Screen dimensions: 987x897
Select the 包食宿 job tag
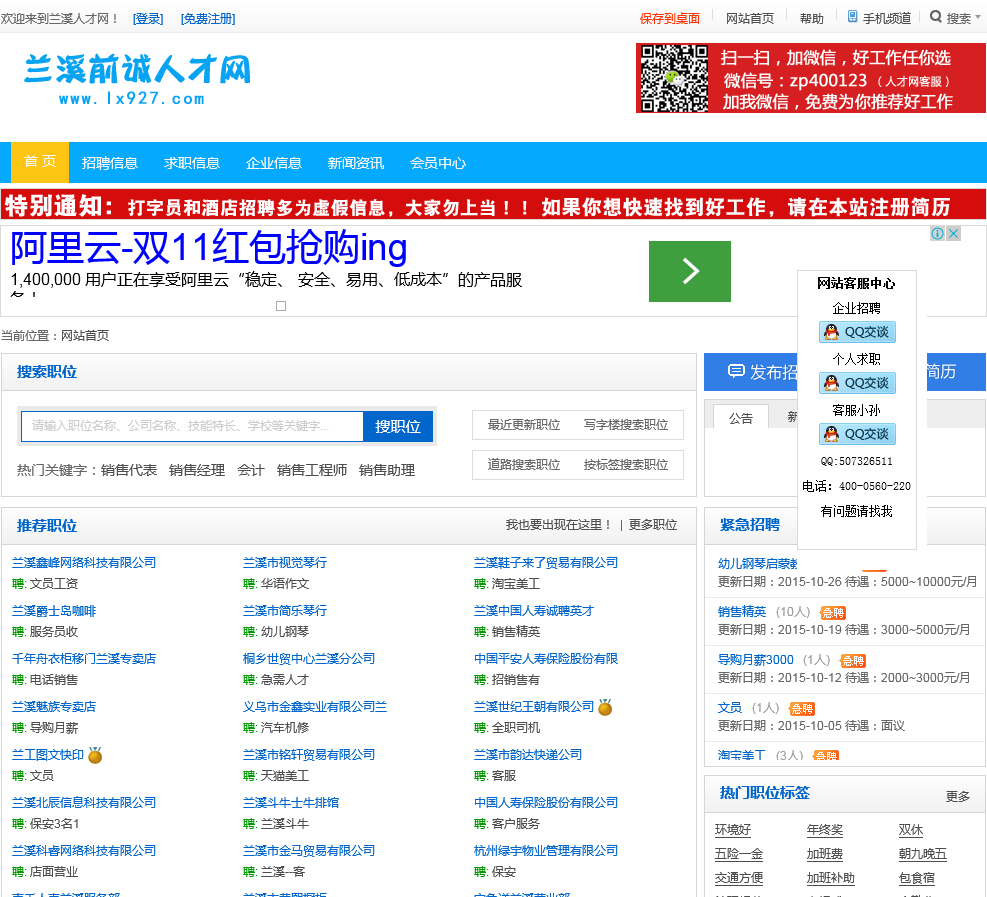(x=916, y=877)
